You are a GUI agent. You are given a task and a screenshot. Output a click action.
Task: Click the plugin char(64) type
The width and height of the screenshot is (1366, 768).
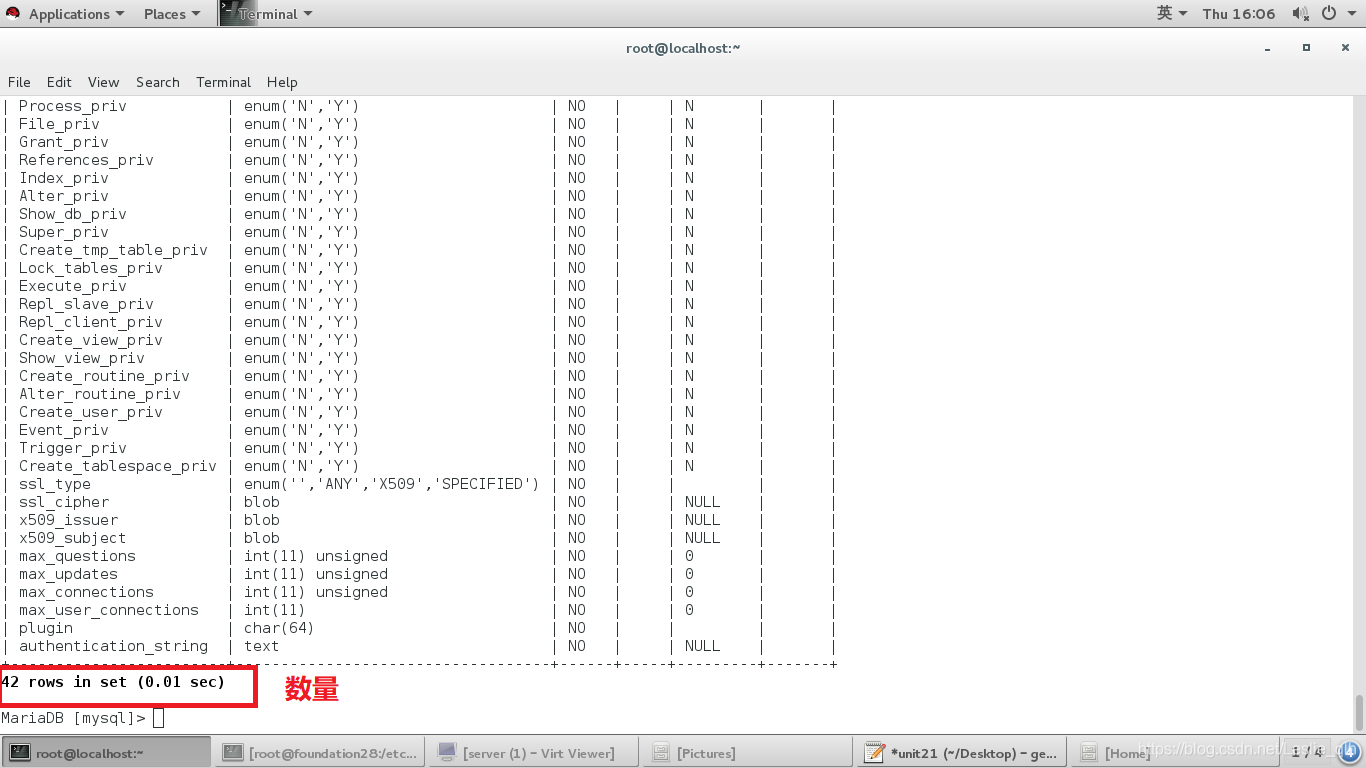[x=279, y=628]
